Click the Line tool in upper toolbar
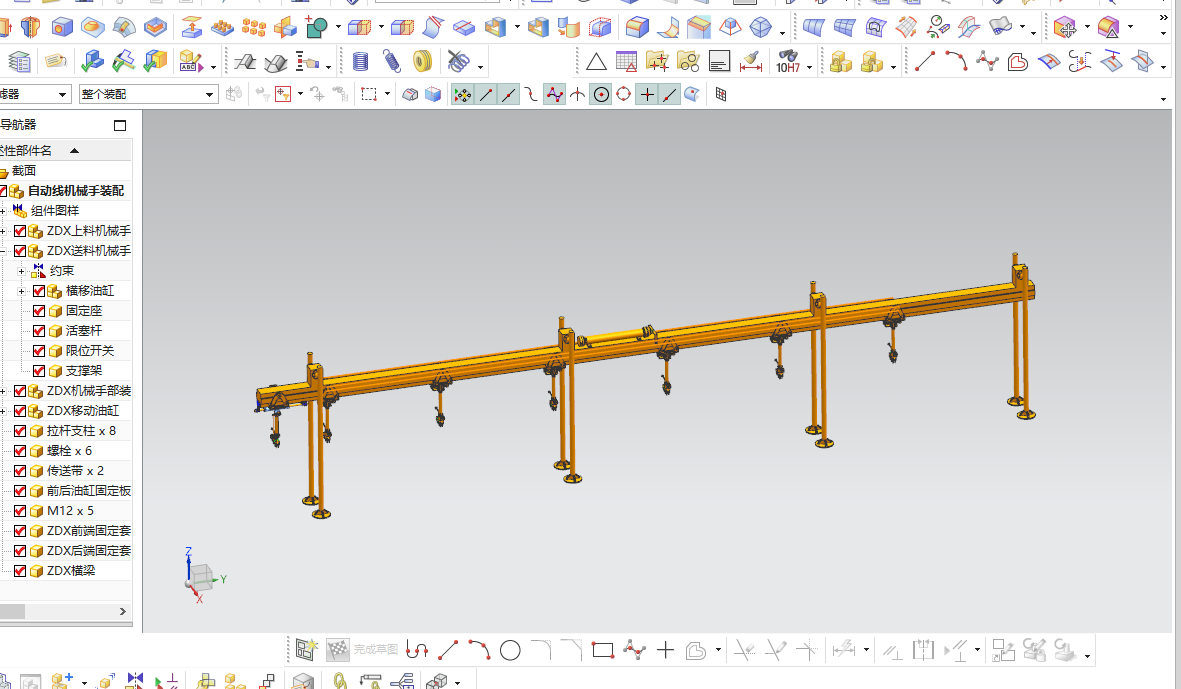 (925, 62)
